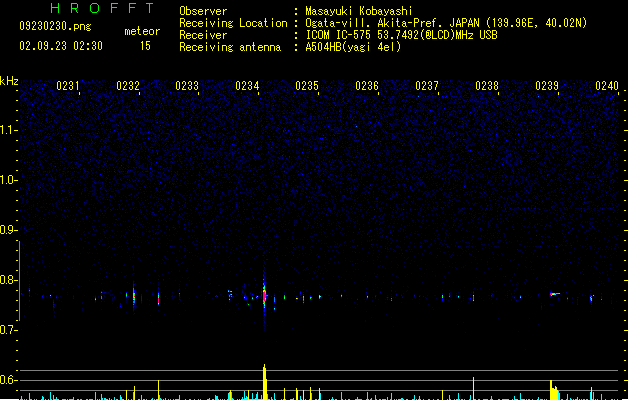Click the HROFFT title text
This screenshot has height=400, width=629.
pos(102,8)
